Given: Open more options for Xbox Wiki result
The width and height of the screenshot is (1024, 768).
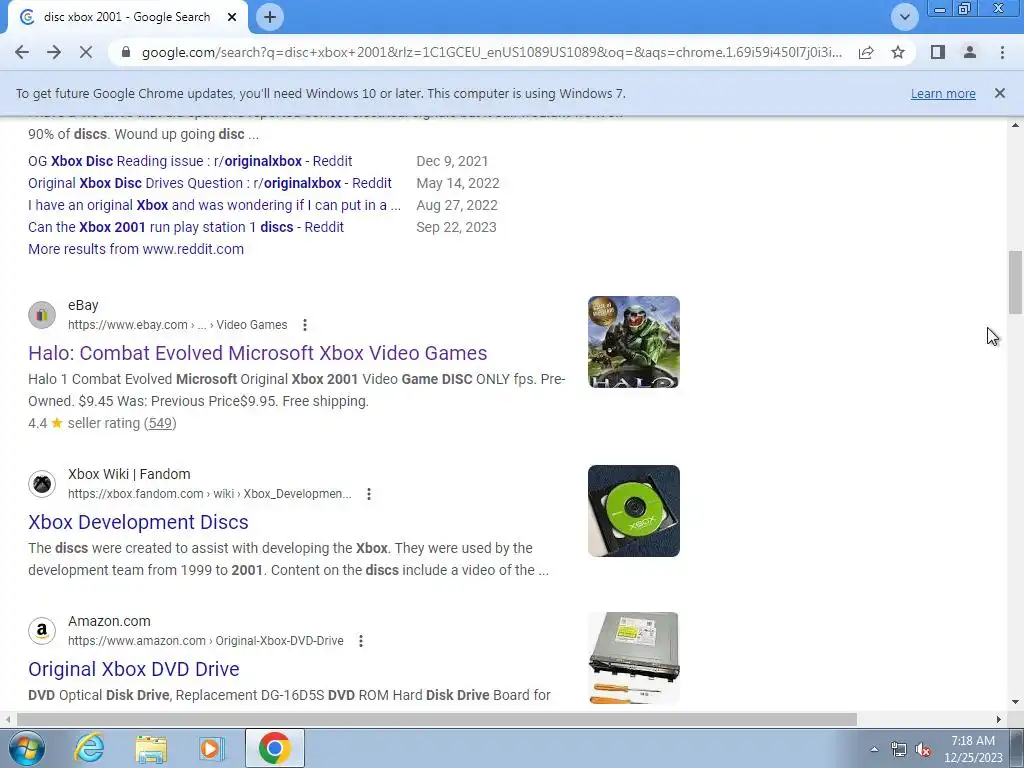Looking at the screenshot, I should point(368,494).
